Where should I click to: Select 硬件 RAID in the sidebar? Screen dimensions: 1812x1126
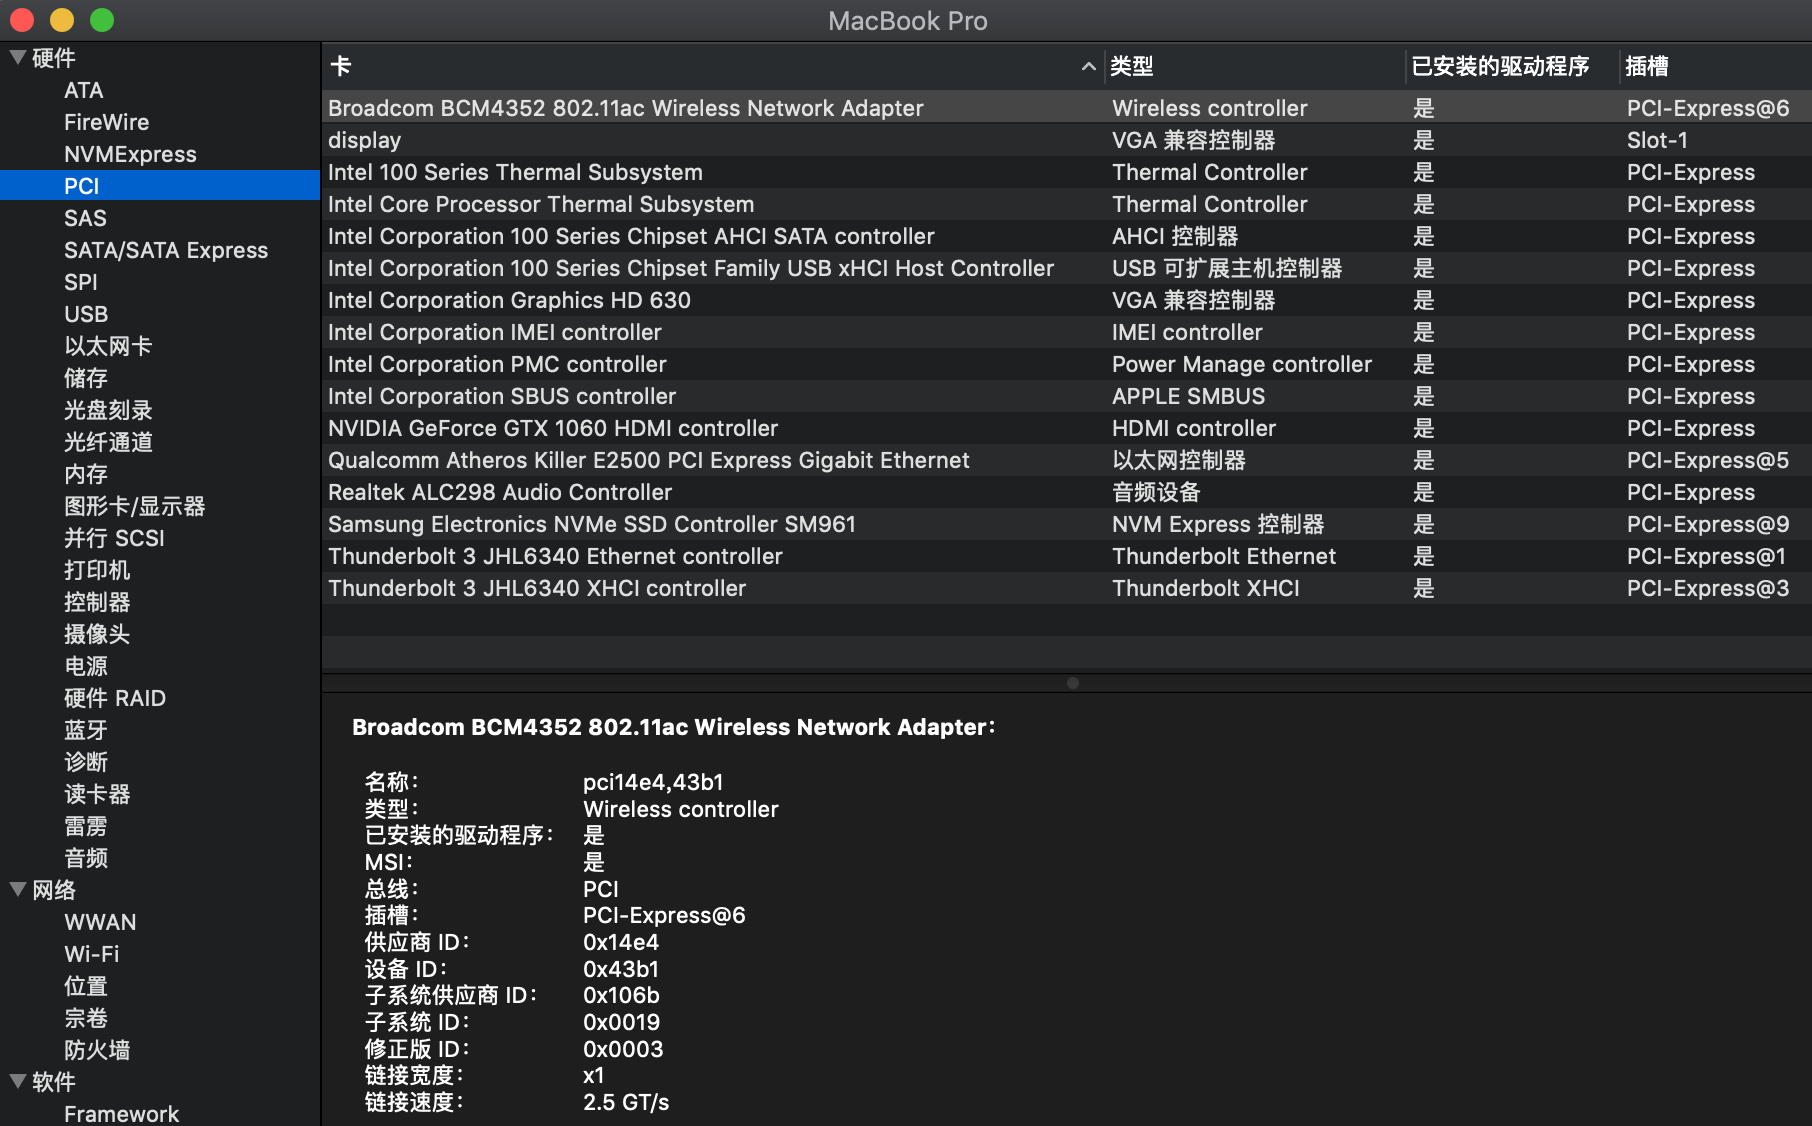[x=115, y=698]
